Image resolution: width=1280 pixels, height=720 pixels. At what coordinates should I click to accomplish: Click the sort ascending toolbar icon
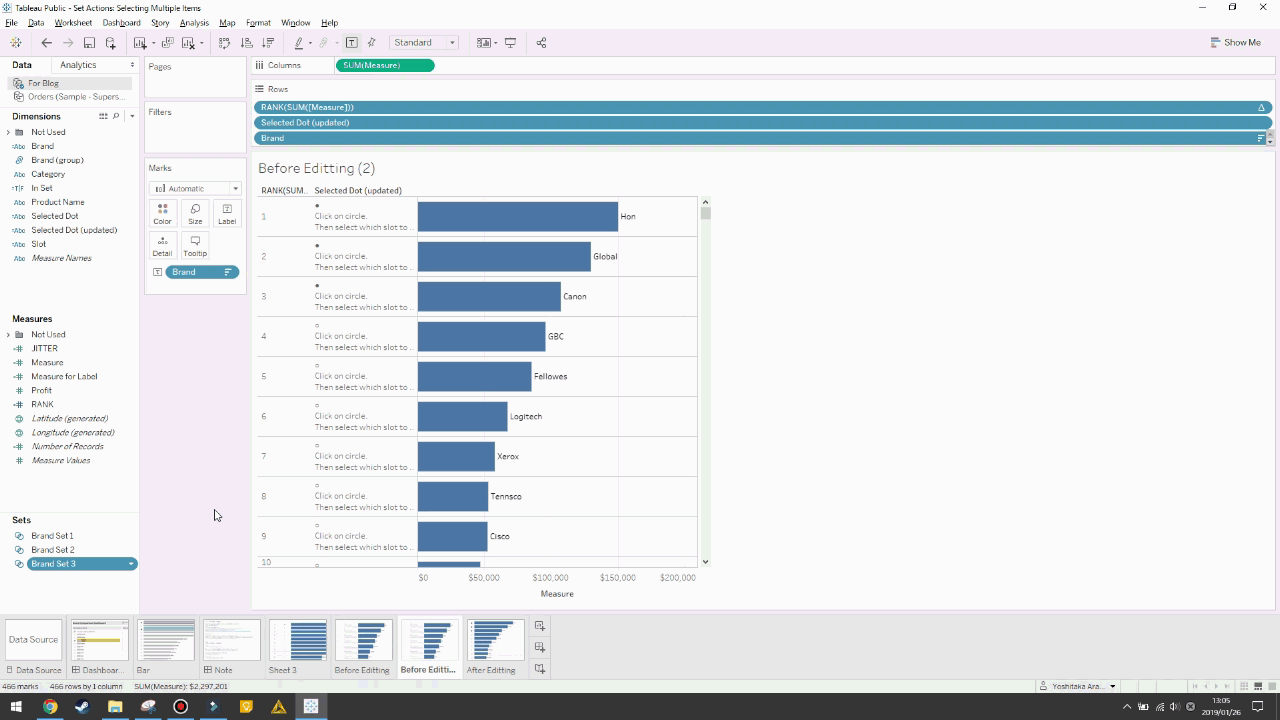coord(247,43)
